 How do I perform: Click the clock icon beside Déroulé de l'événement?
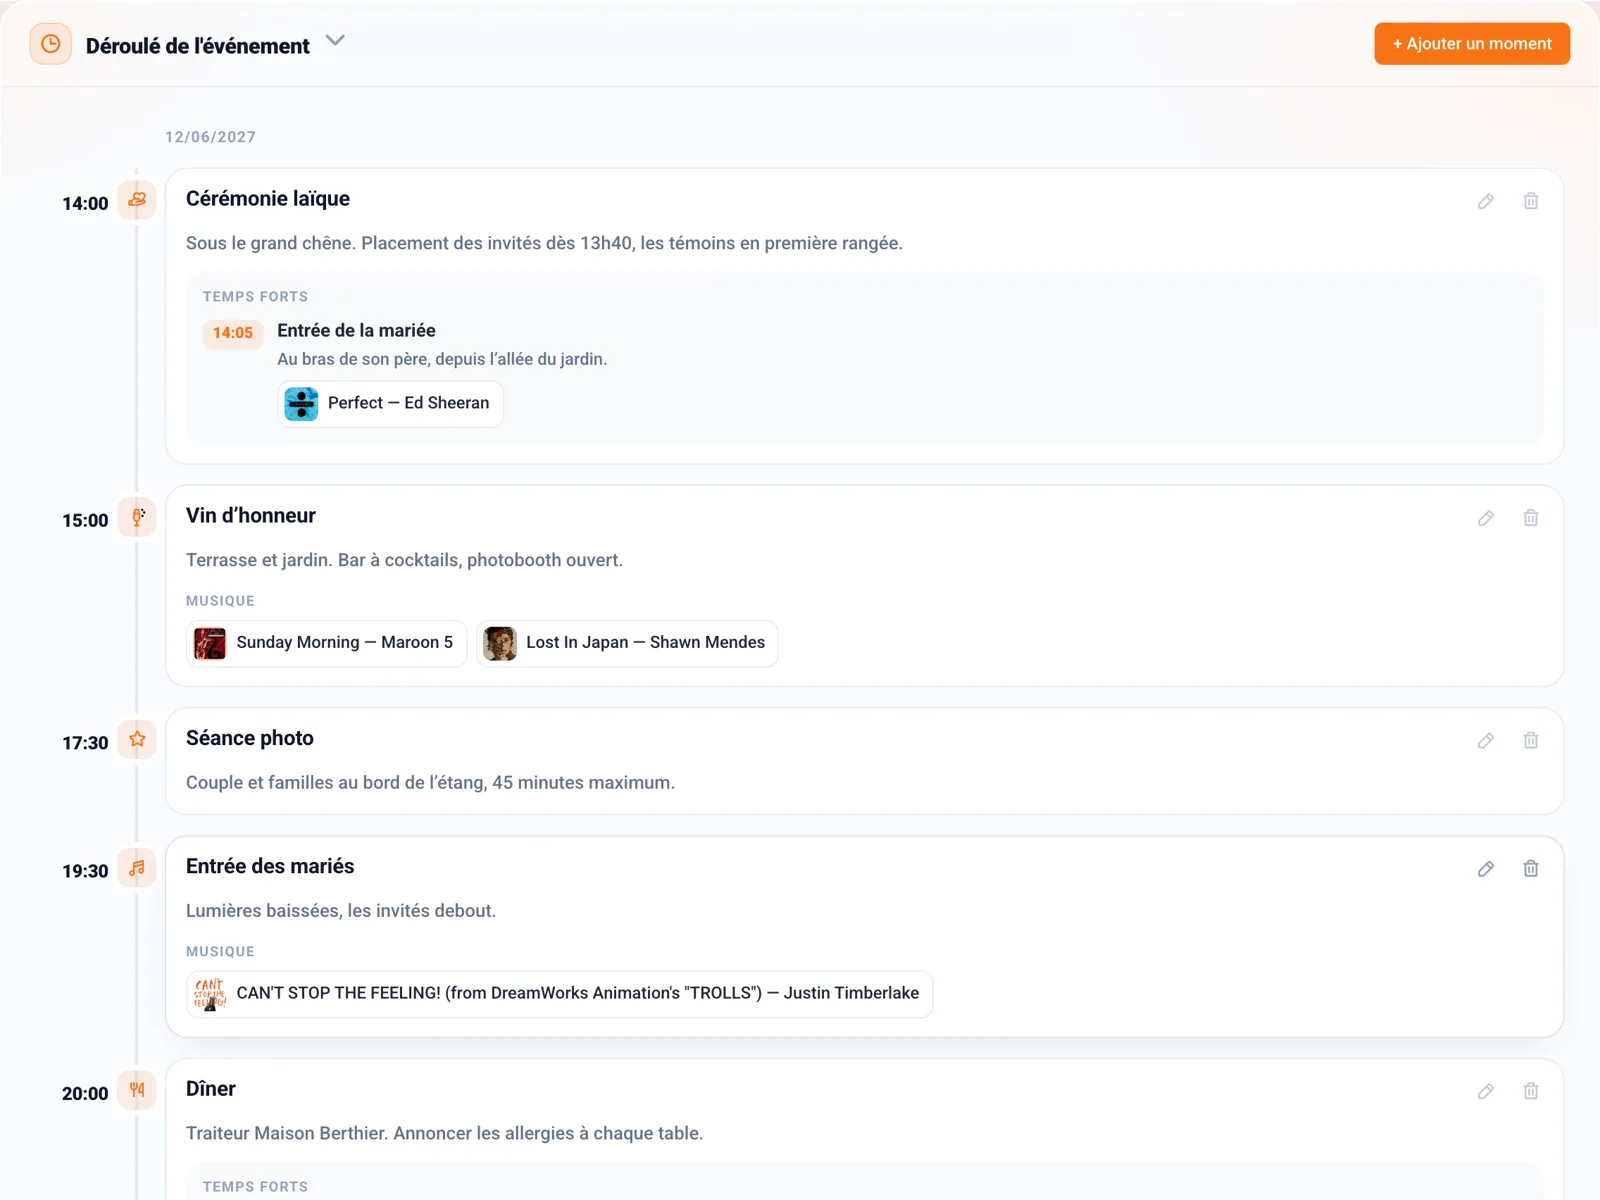[50, 44]
